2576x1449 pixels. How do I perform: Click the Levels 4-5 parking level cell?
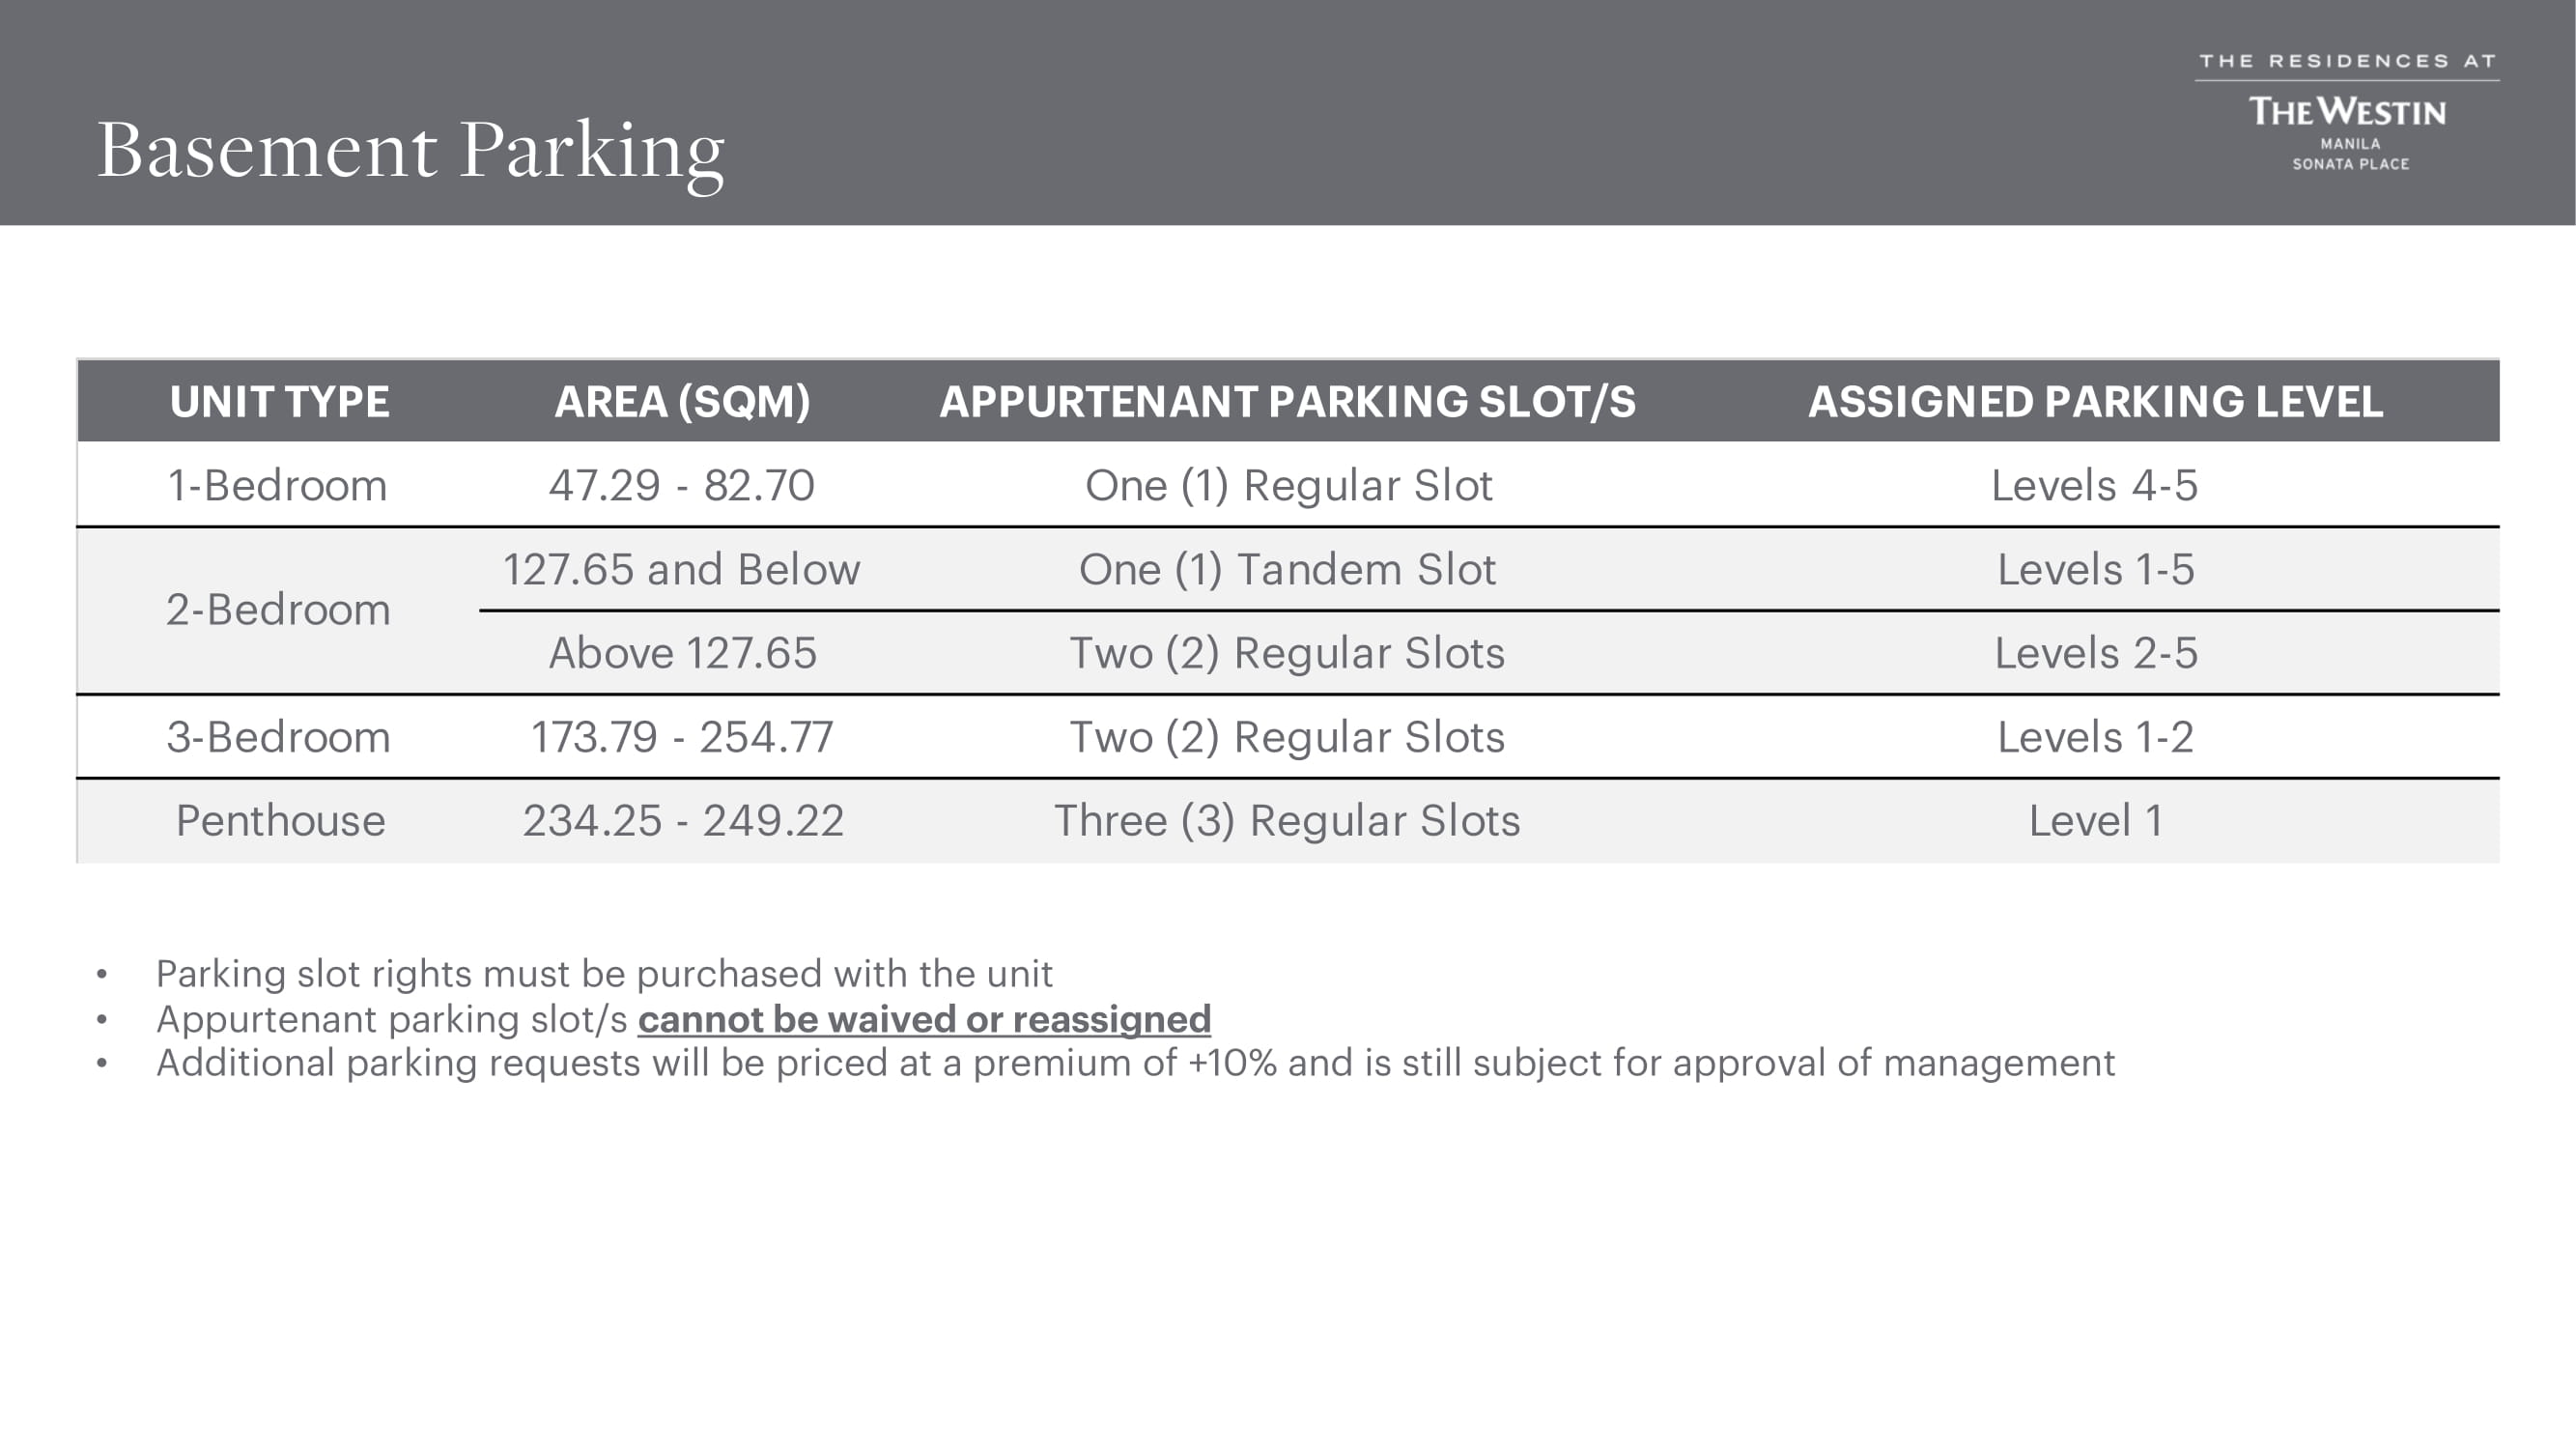pyautogui.click(x=2094, y=486)
